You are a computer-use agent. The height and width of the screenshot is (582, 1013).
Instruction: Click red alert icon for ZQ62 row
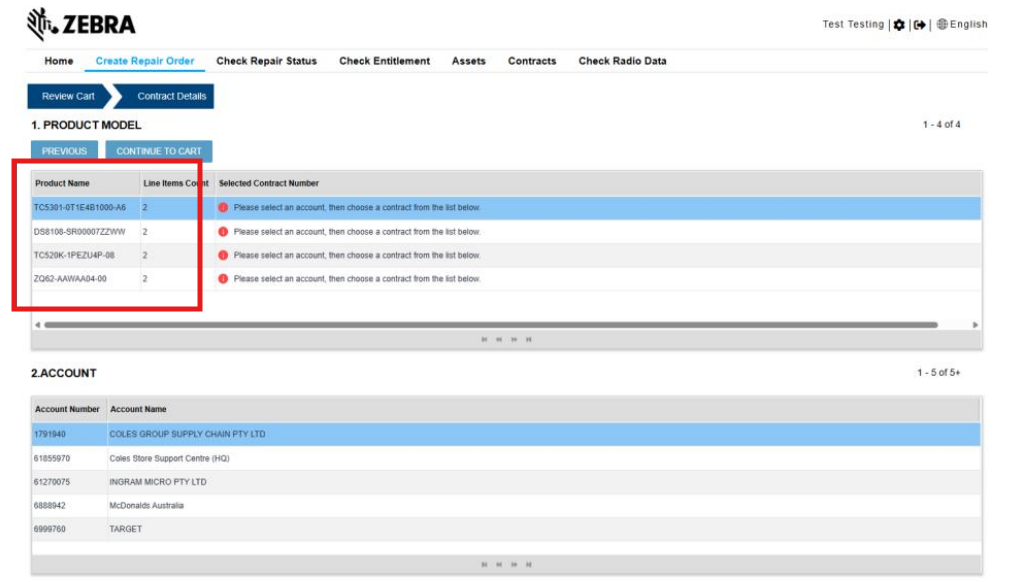tap(223, 278)
